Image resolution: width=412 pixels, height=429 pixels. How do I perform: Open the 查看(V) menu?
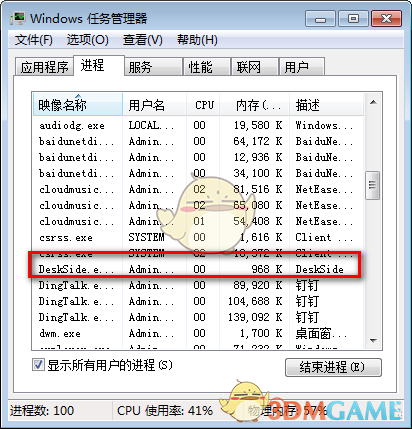(143, 40)
